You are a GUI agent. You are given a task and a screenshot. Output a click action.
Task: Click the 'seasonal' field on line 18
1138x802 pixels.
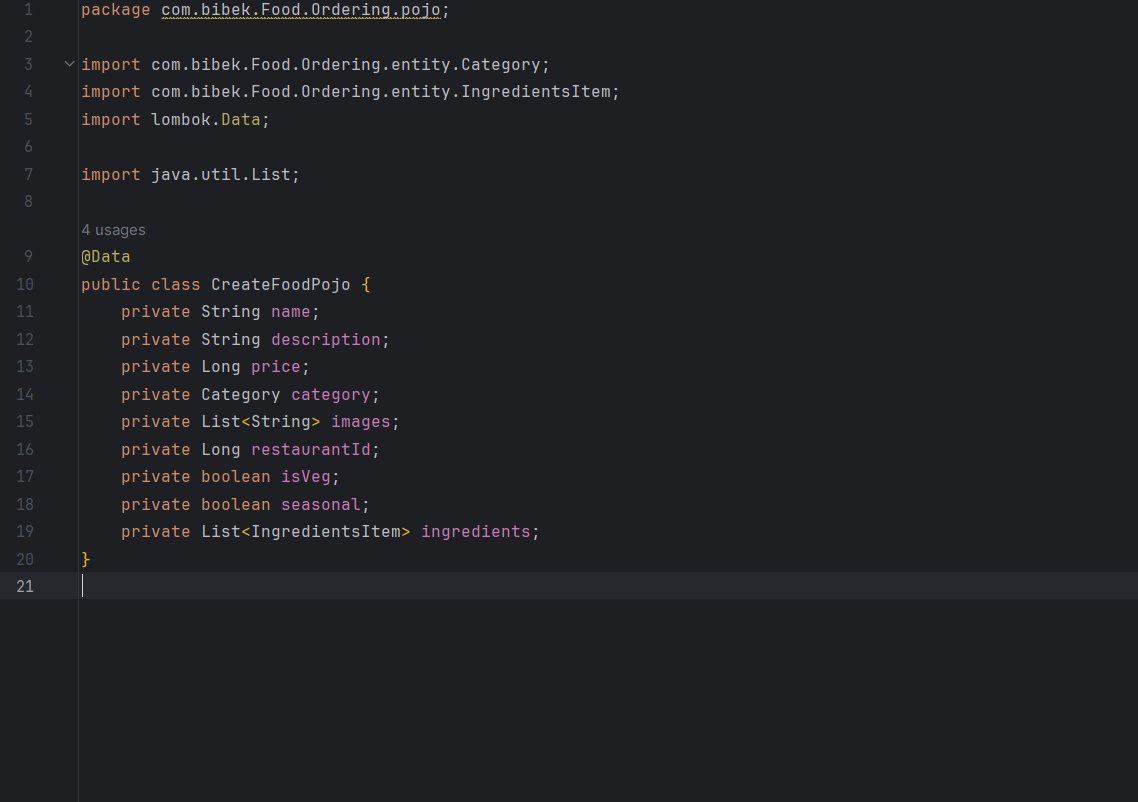(x=321, y=504)
